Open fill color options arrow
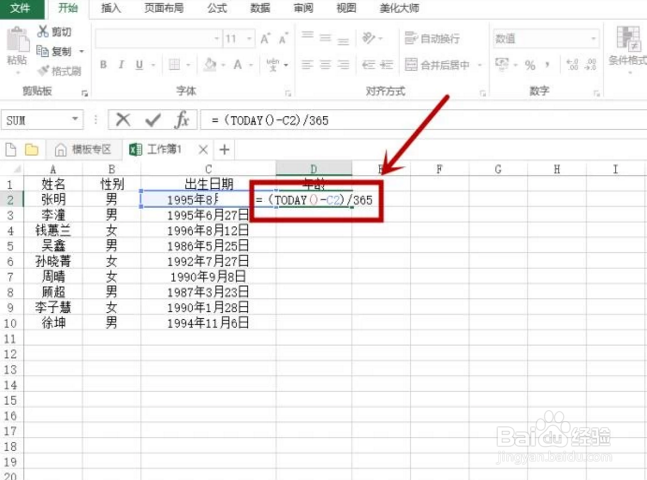647x480 pixels. pyautogui.click(x=223, y=65)
